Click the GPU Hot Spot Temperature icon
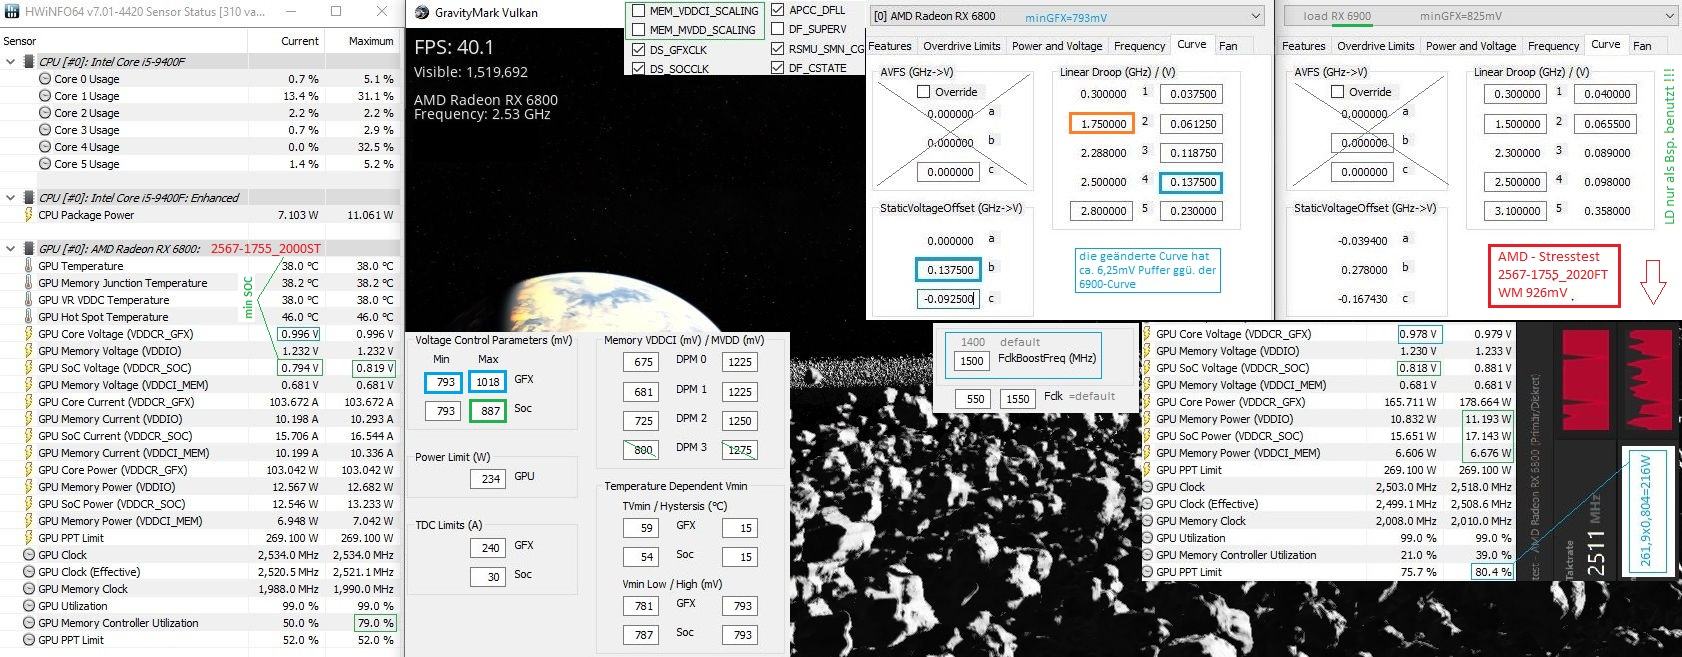 29,317
